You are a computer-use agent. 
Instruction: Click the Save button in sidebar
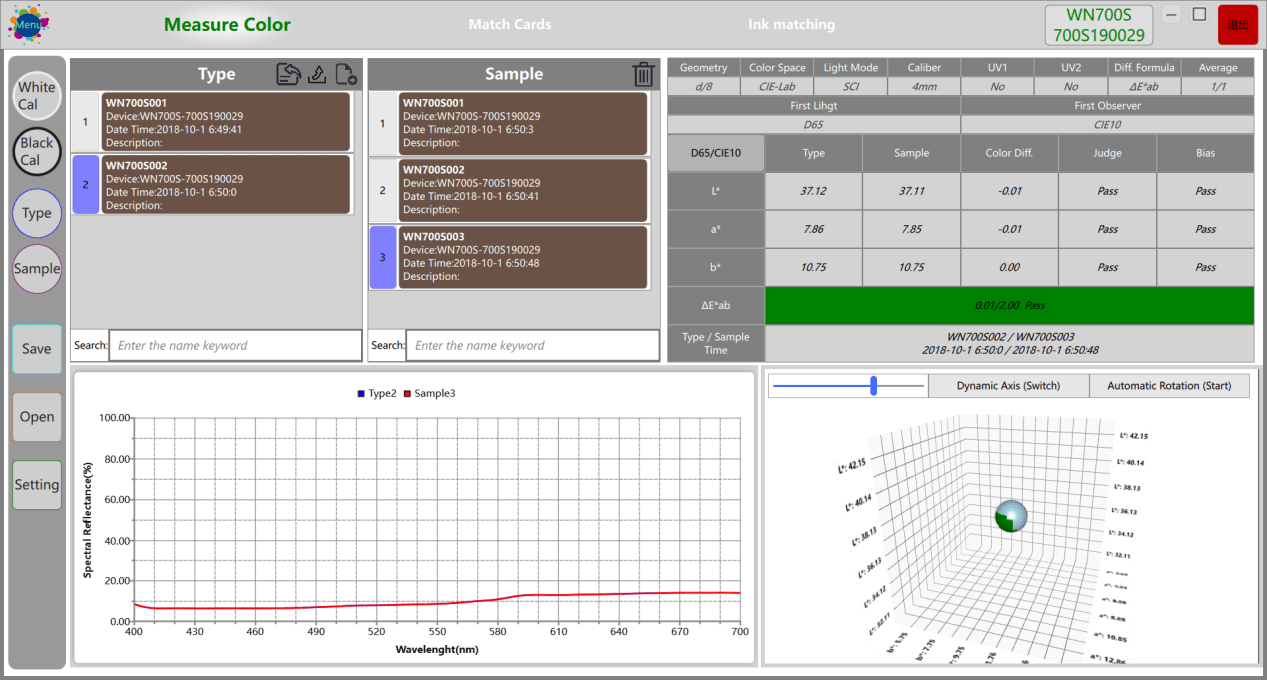(x=37, y=349)
